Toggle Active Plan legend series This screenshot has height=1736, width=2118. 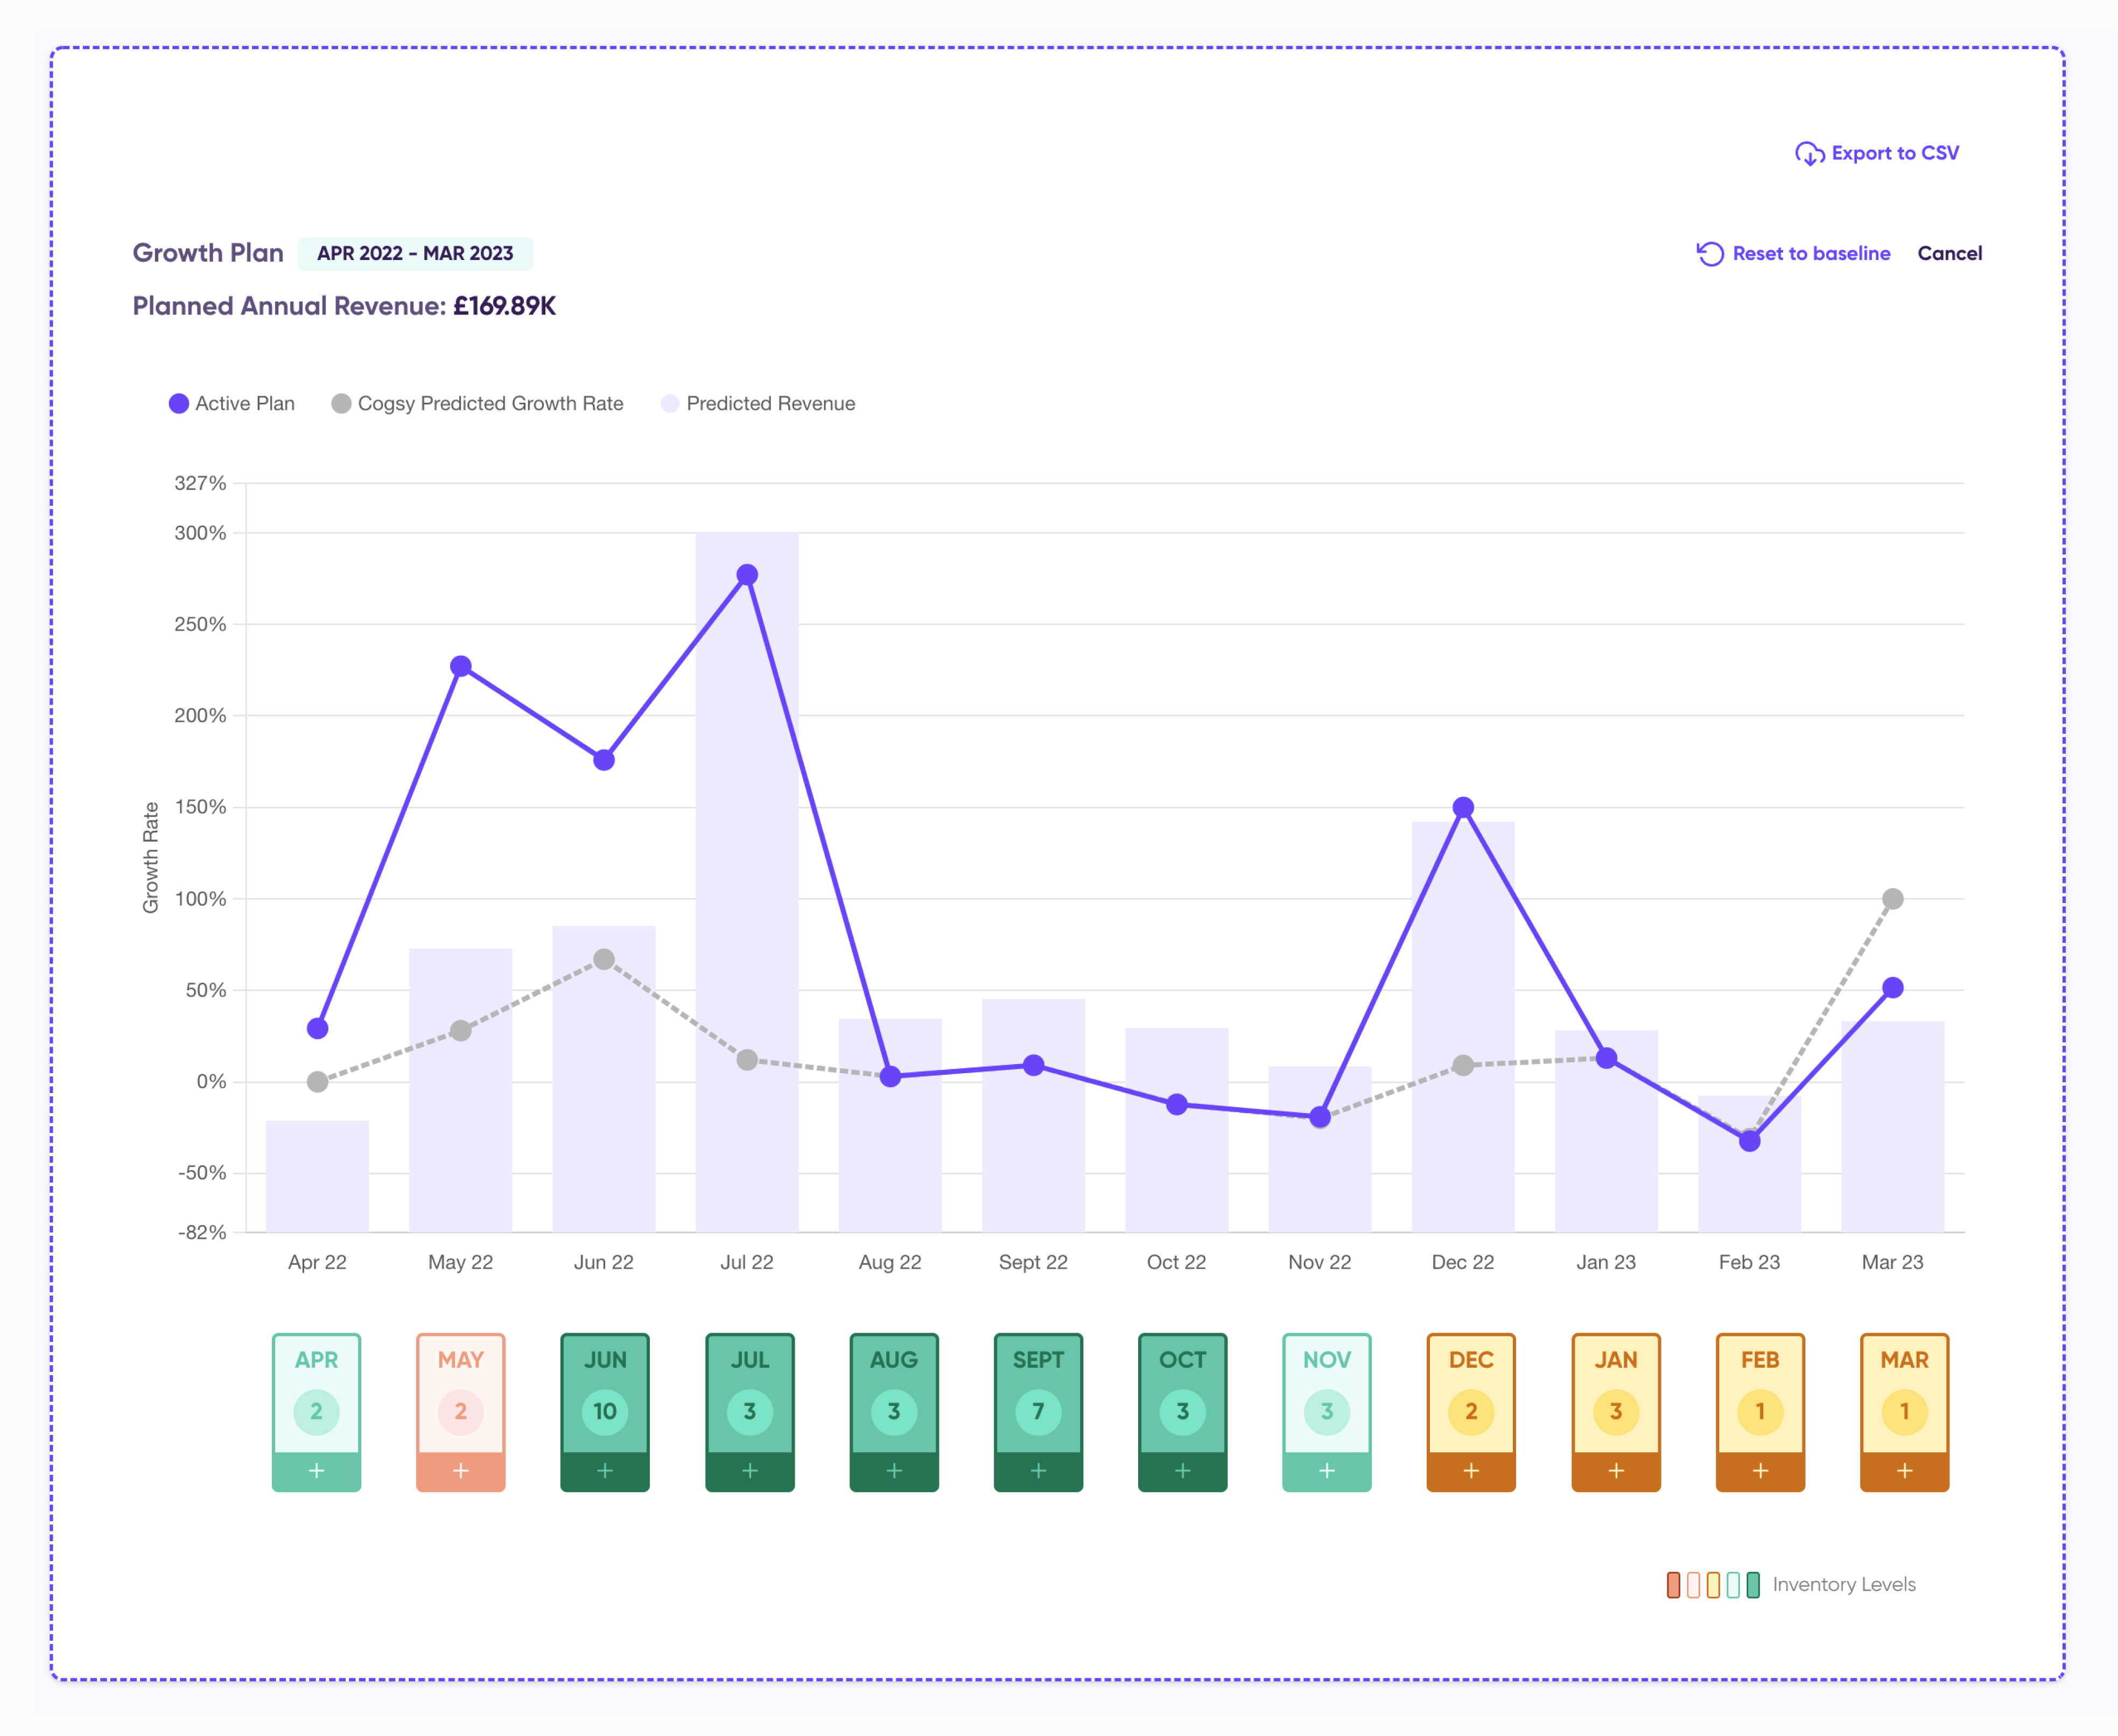click(232, 404)
